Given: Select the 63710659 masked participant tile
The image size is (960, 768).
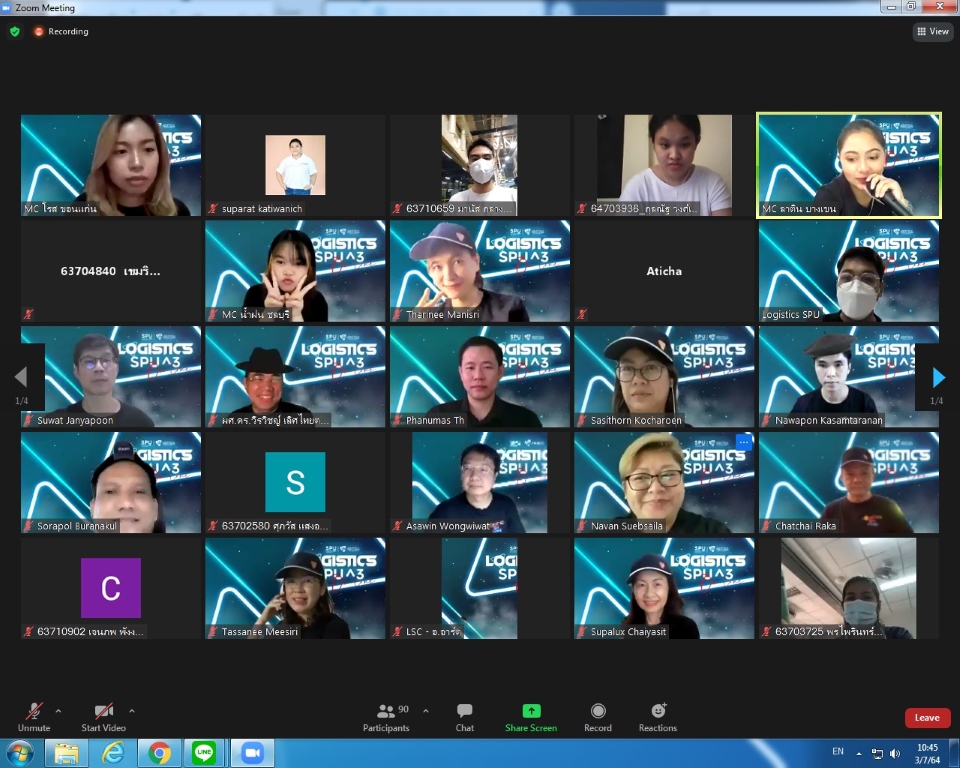Looking at the screenshot, I should pos(480,165).
